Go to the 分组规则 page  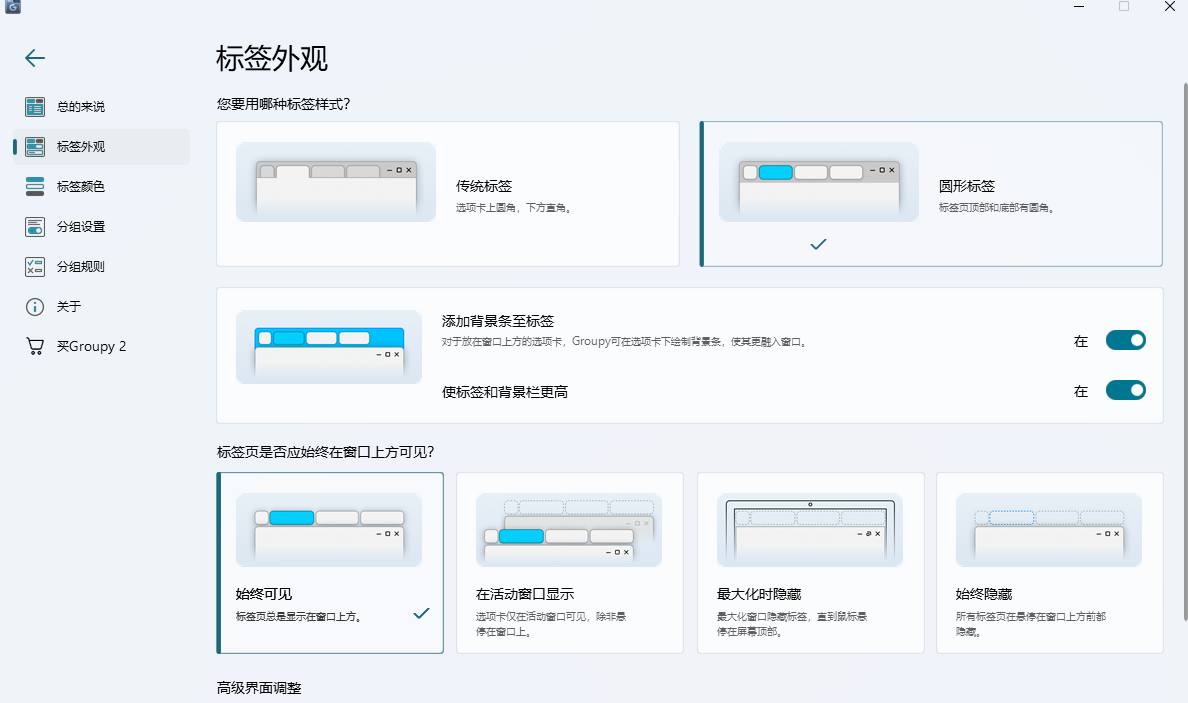(81, 267)
